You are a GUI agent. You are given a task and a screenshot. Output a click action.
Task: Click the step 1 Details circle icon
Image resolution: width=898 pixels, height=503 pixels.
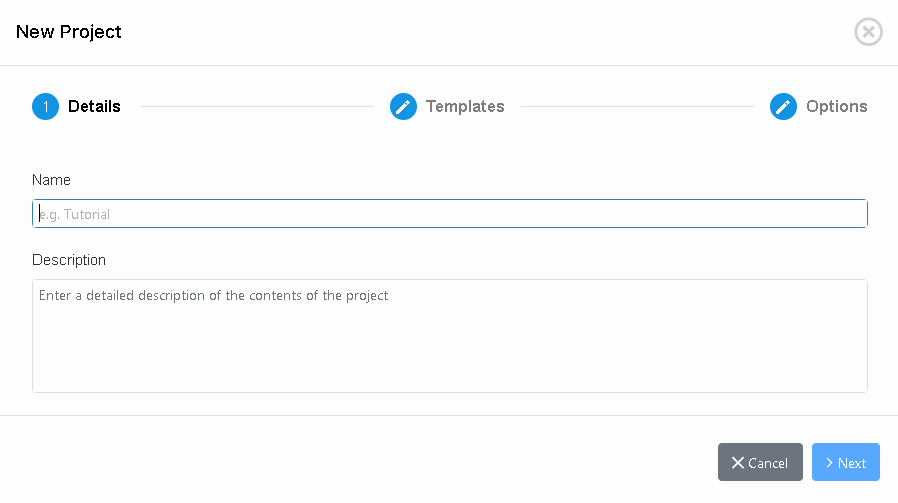[46, 106]
